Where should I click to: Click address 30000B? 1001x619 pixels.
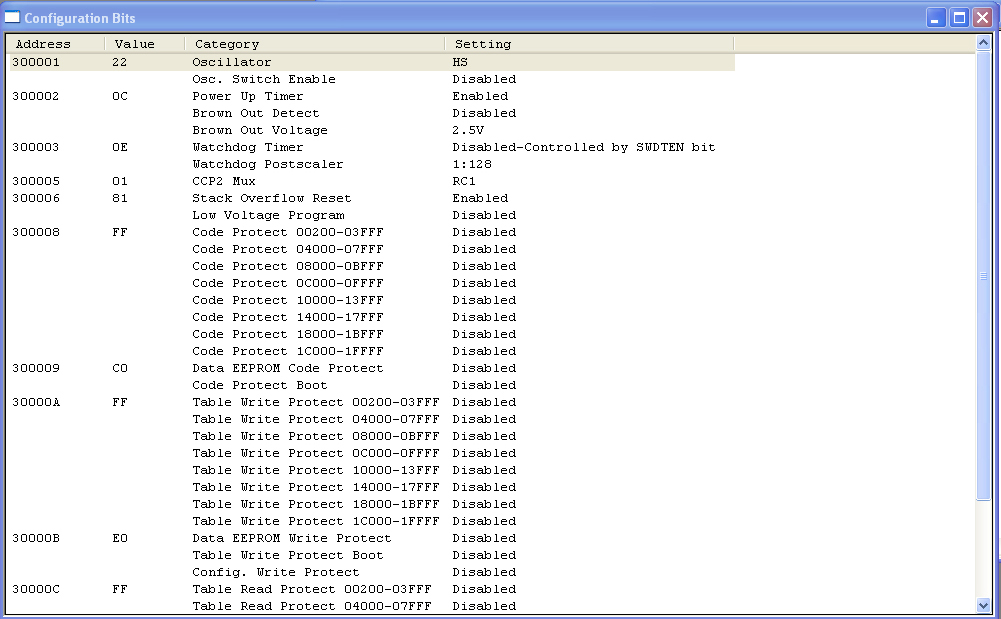(x=36, y=539)
